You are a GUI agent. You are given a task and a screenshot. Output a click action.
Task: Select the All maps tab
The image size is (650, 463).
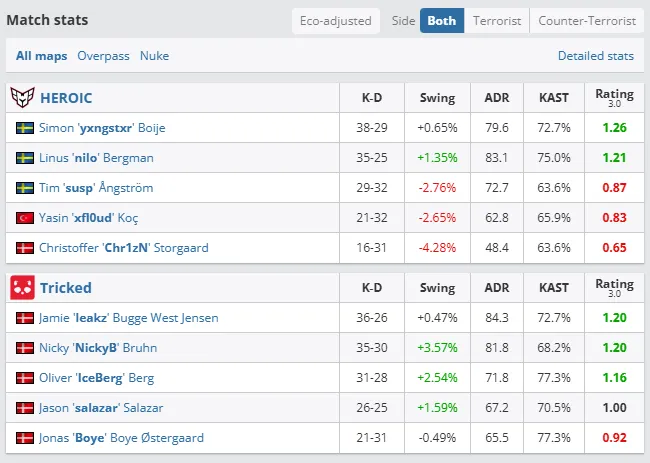tap(42, 56)
